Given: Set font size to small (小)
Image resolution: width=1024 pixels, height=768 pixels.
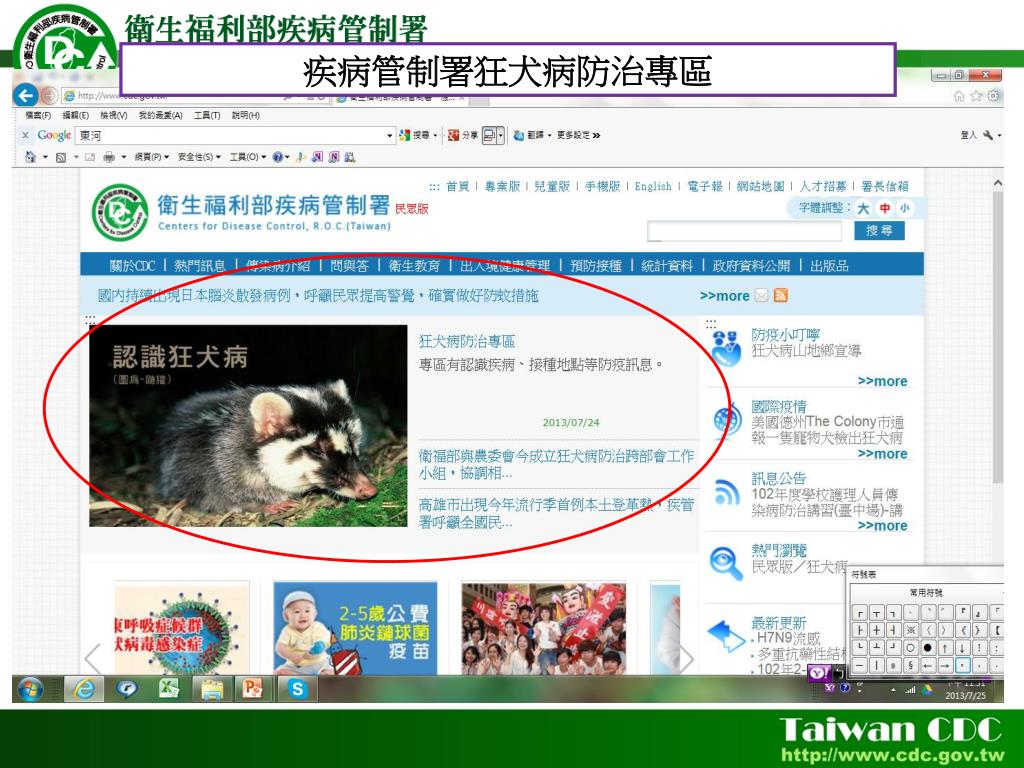Looking at the screenshot, I should click(904, 208).
